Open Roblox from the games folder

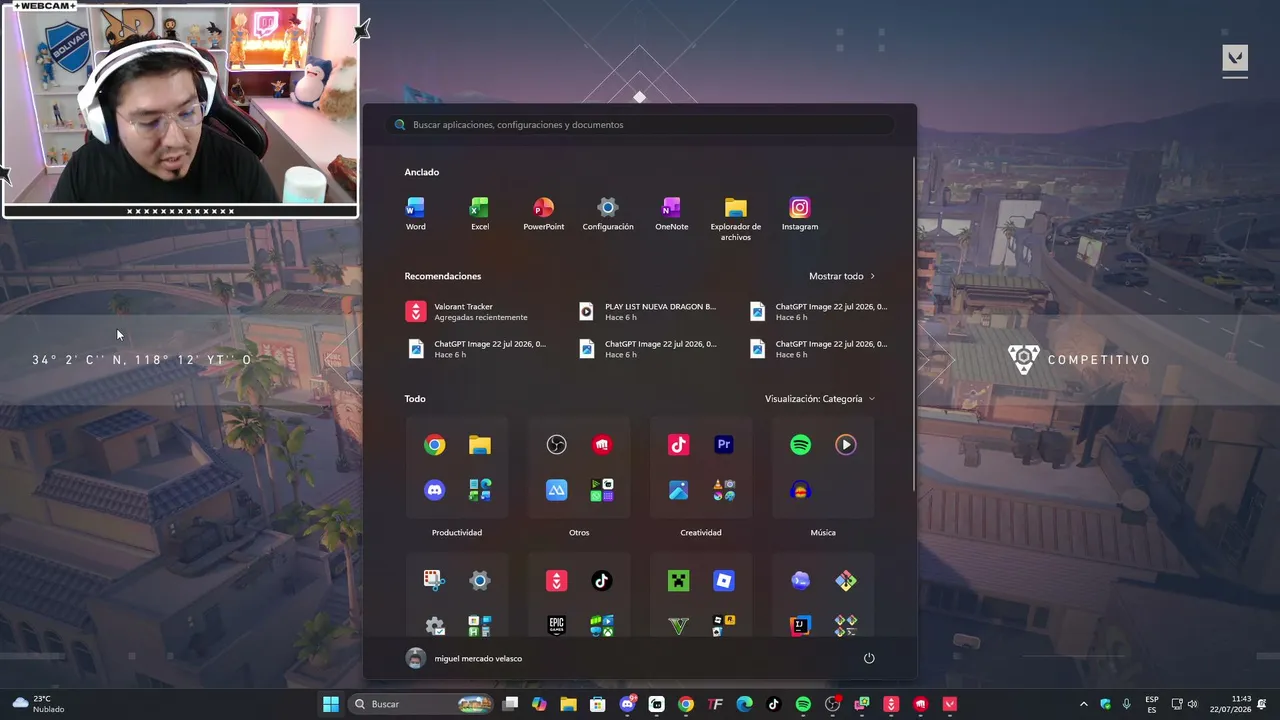724,581
